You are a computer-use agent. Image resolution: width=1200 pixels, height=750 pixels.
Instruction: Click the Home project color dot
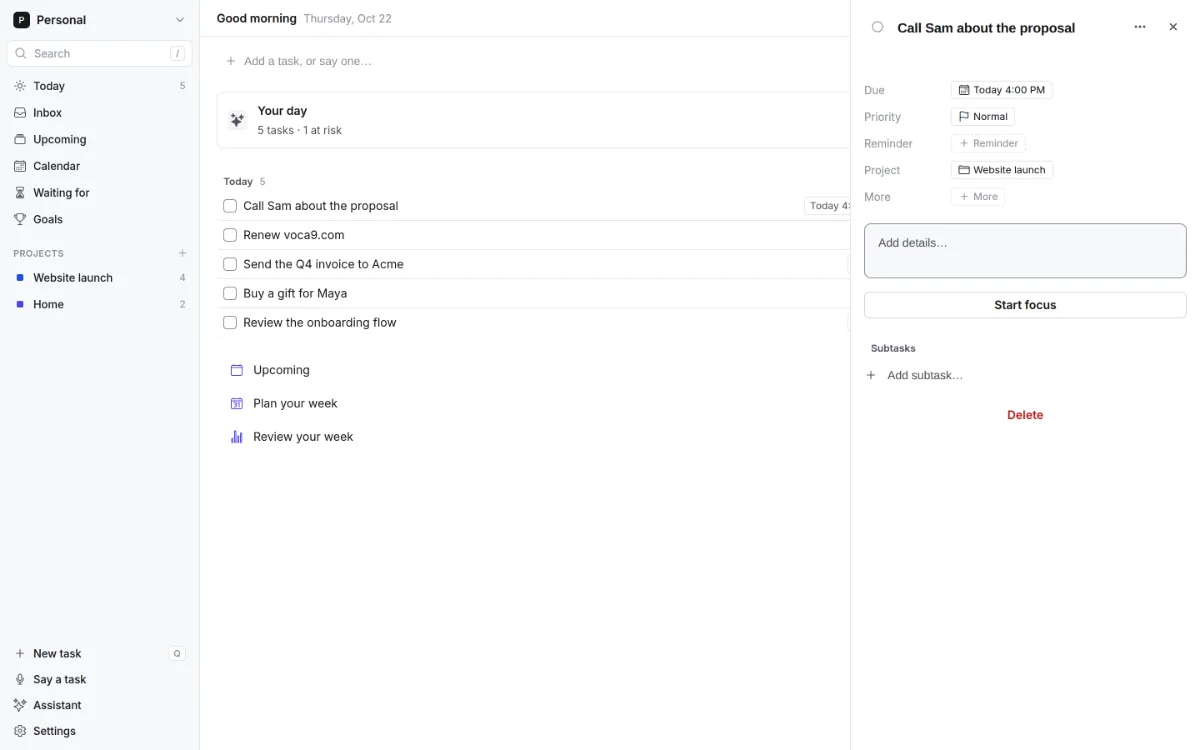coord(20,304)
